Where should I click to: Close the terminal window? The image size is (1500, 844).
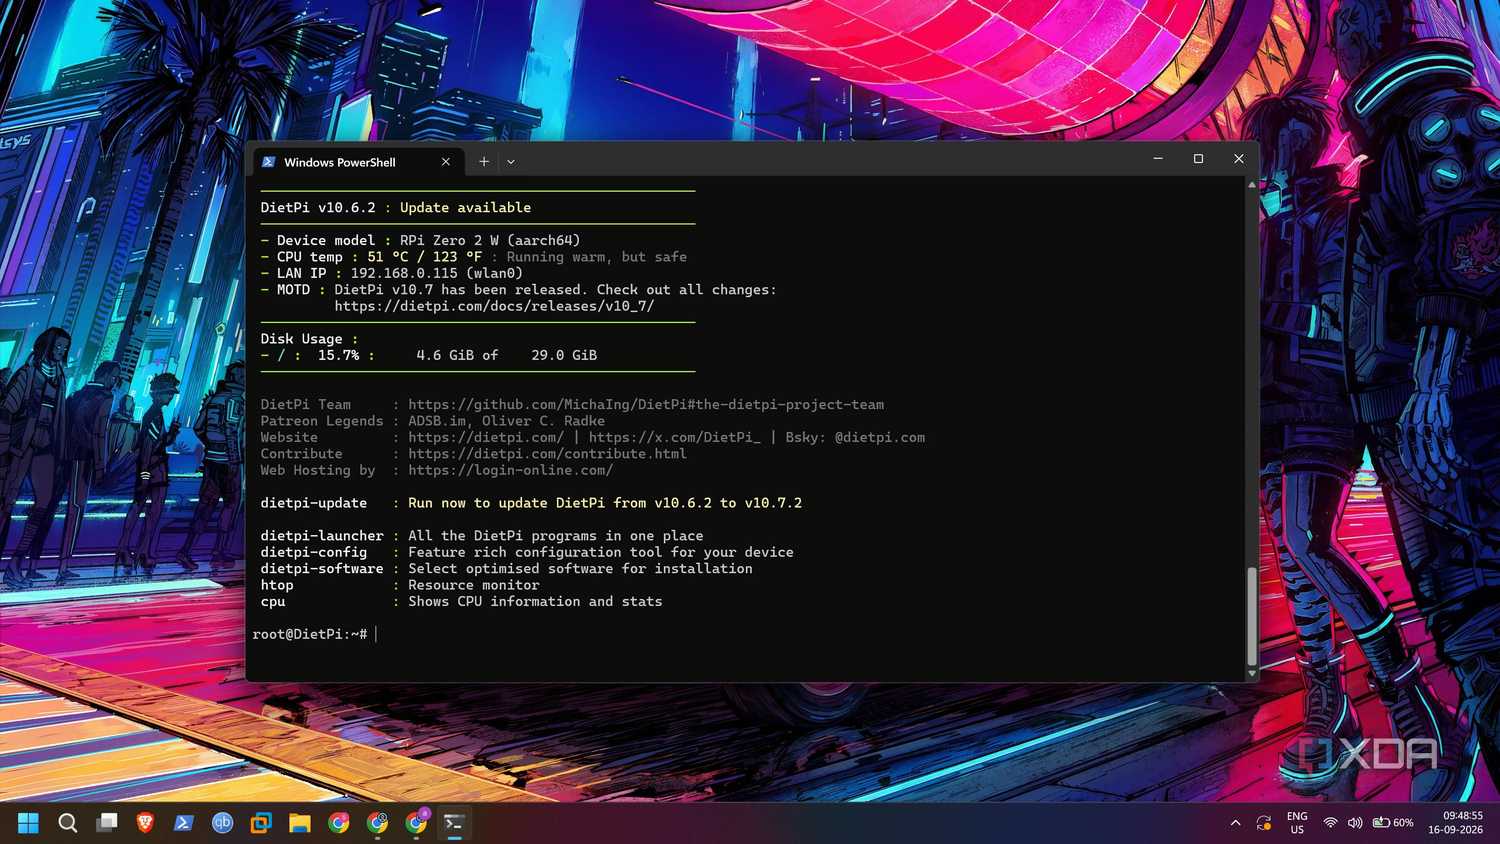click(x=1239, y=159)
